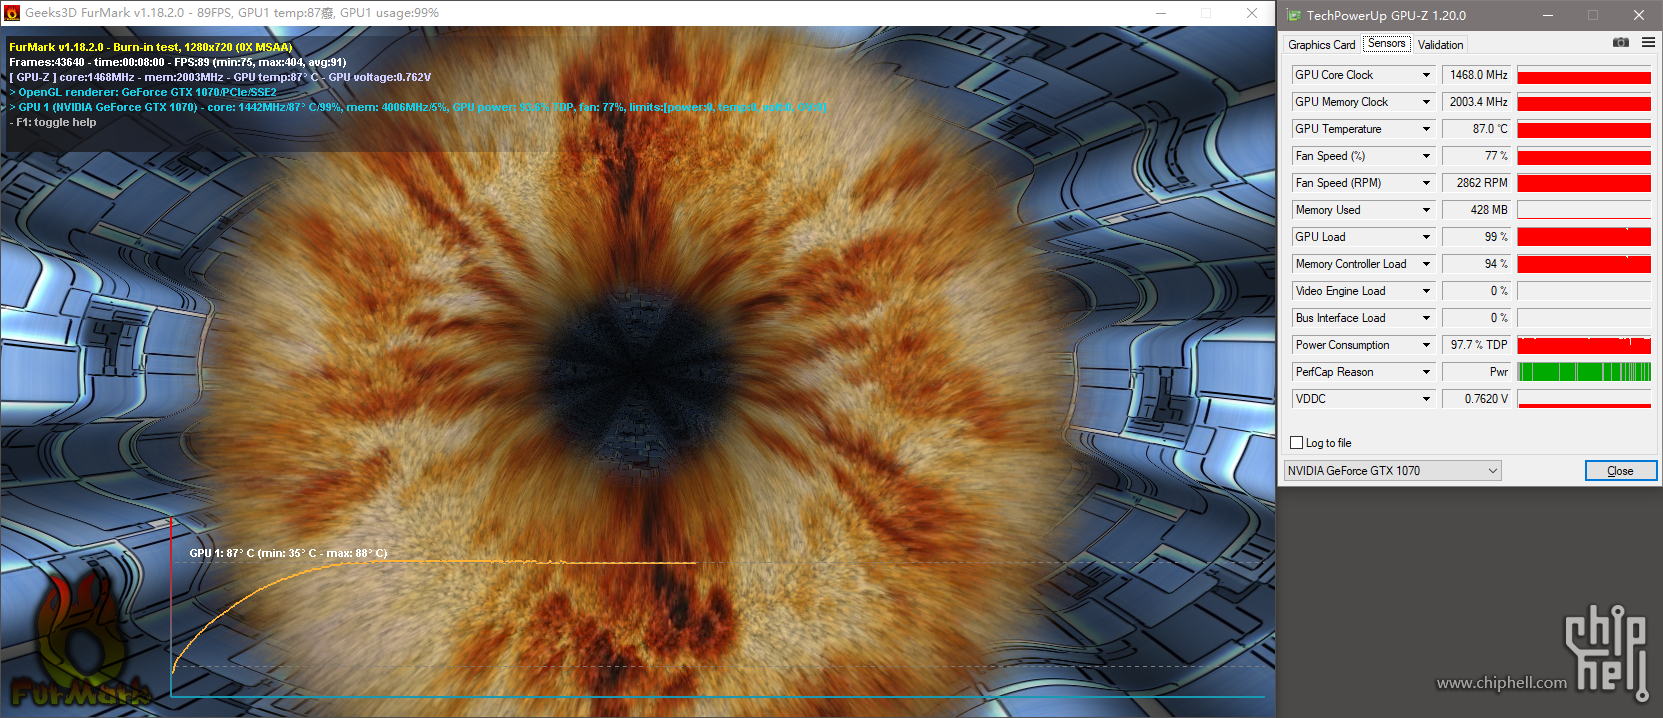The height and width of the screenshot is (718, 1663).
Task: Open the GPU-Z hamburger menu icon
Action: pyautogui.click(x=1648, y=43)
